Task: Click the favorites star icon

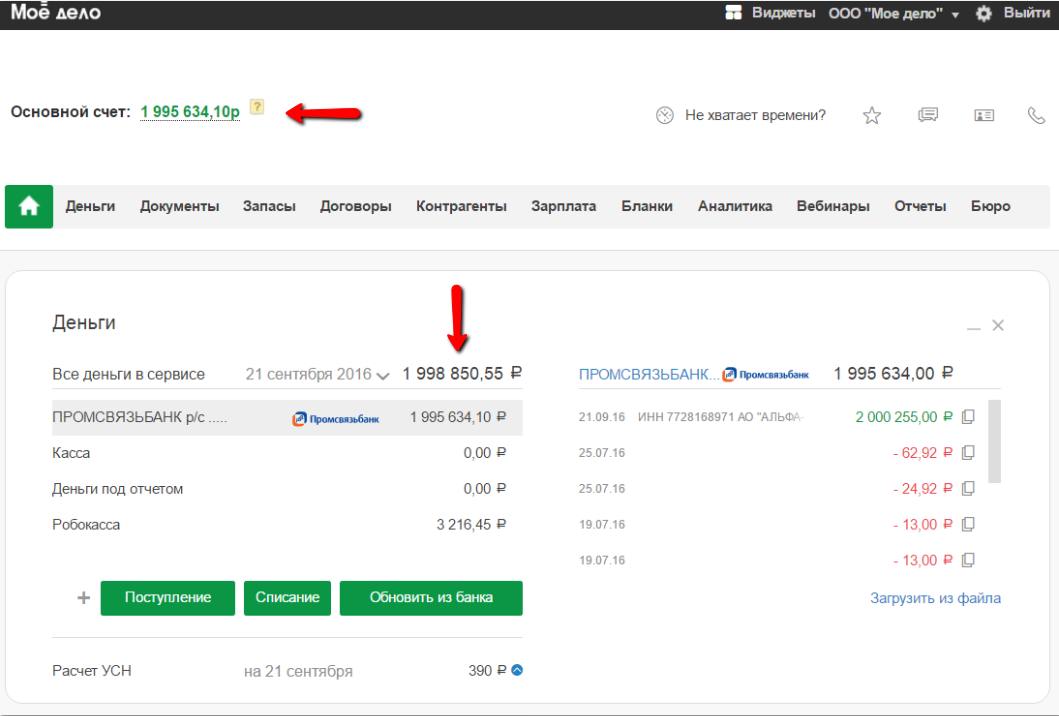Action: click(x=872, y=116)
